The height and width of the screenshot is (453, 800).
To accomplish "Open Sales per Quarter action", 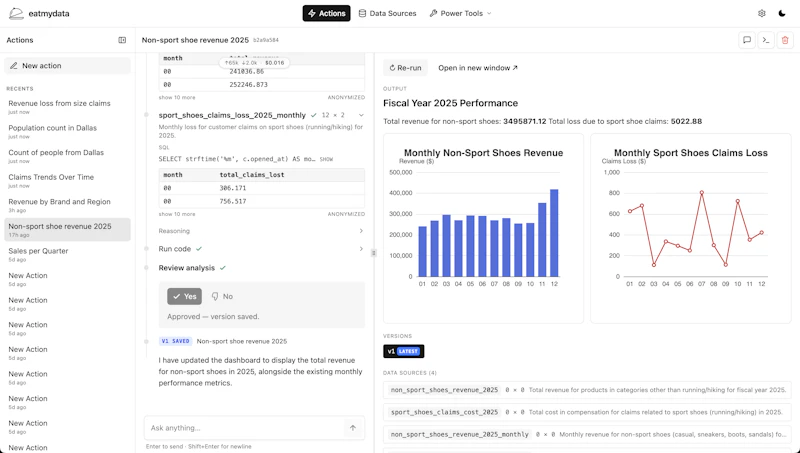I will click(67, 254).
